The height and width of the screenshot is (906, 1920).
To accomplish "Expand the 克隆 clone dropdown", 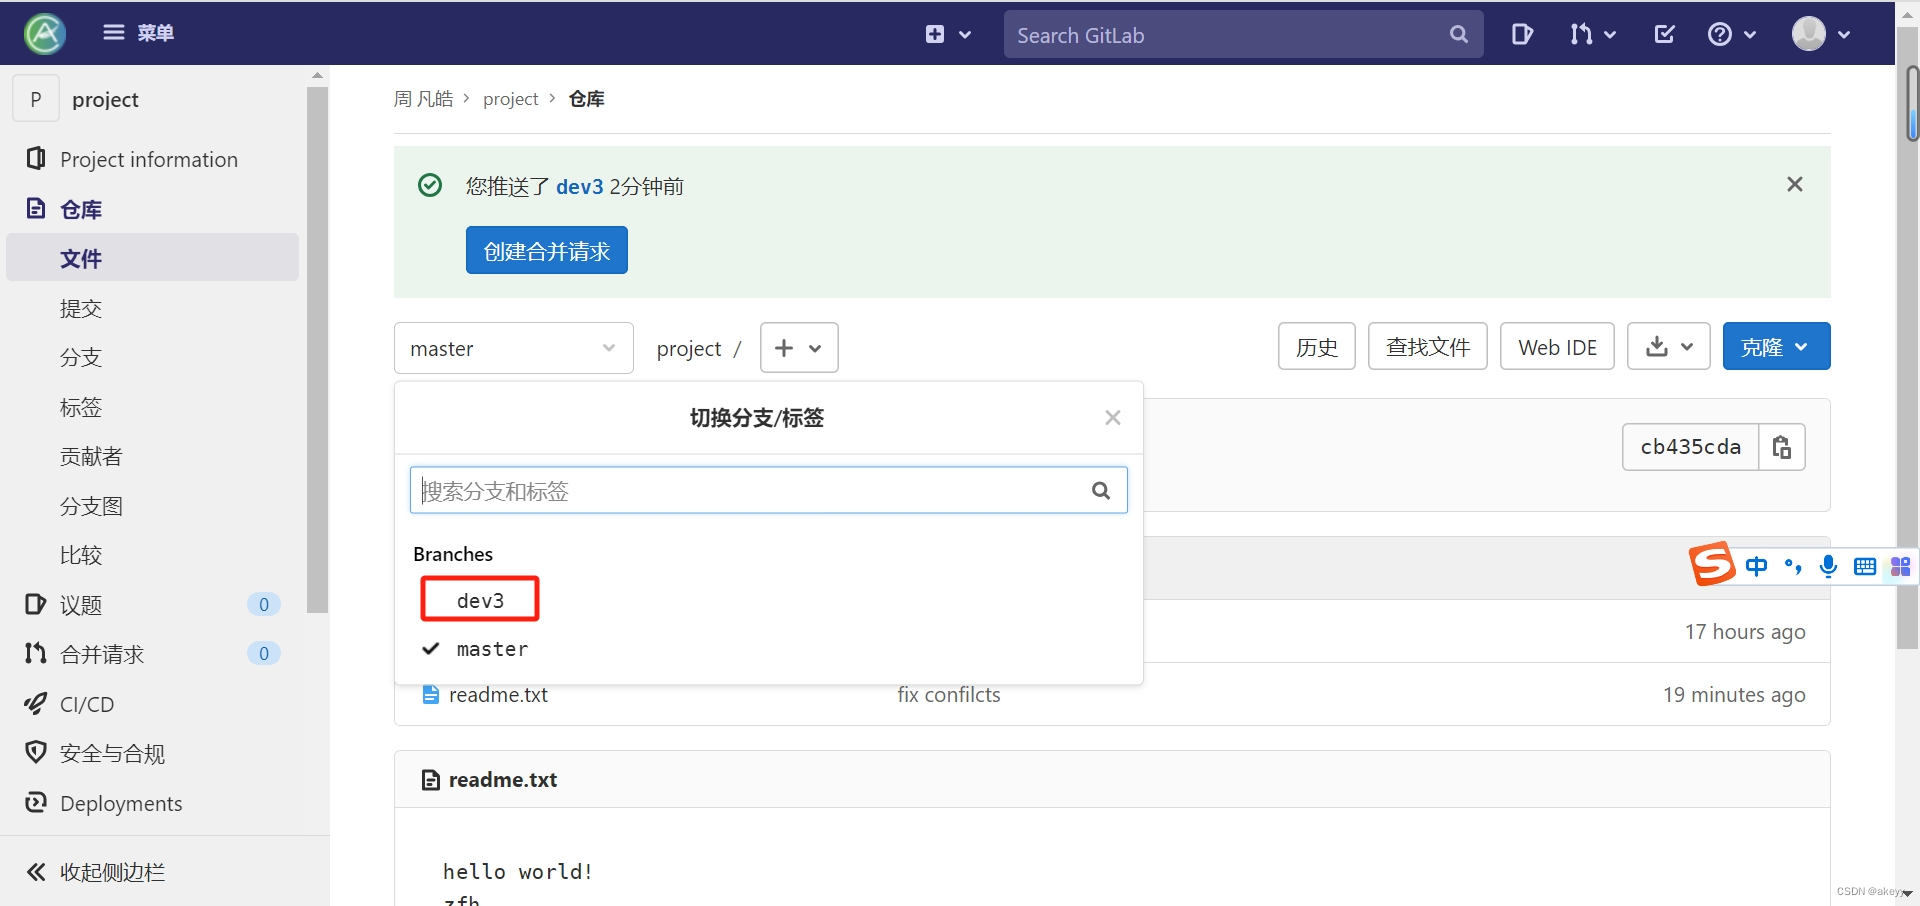I will coord(1775,346).
